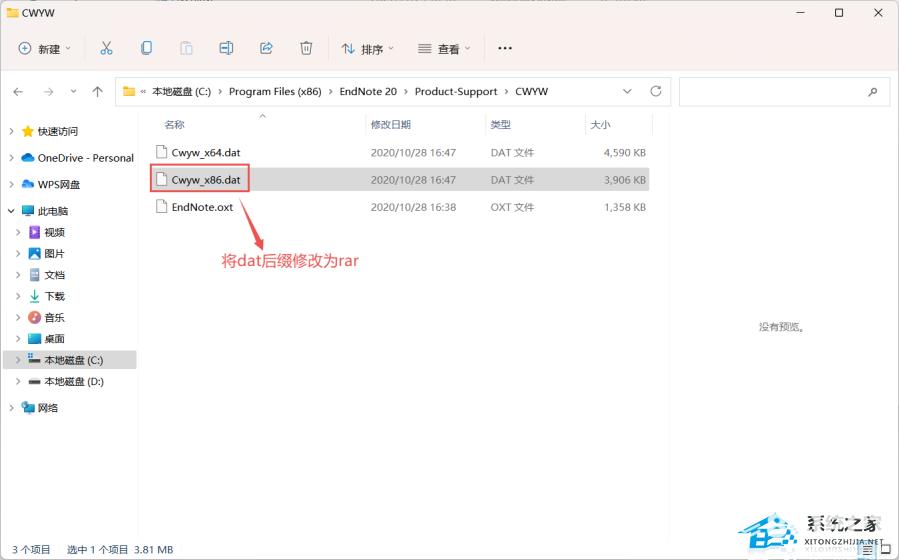
Task: Click the OXT 文件 type cell
Action: coord(512,207)
